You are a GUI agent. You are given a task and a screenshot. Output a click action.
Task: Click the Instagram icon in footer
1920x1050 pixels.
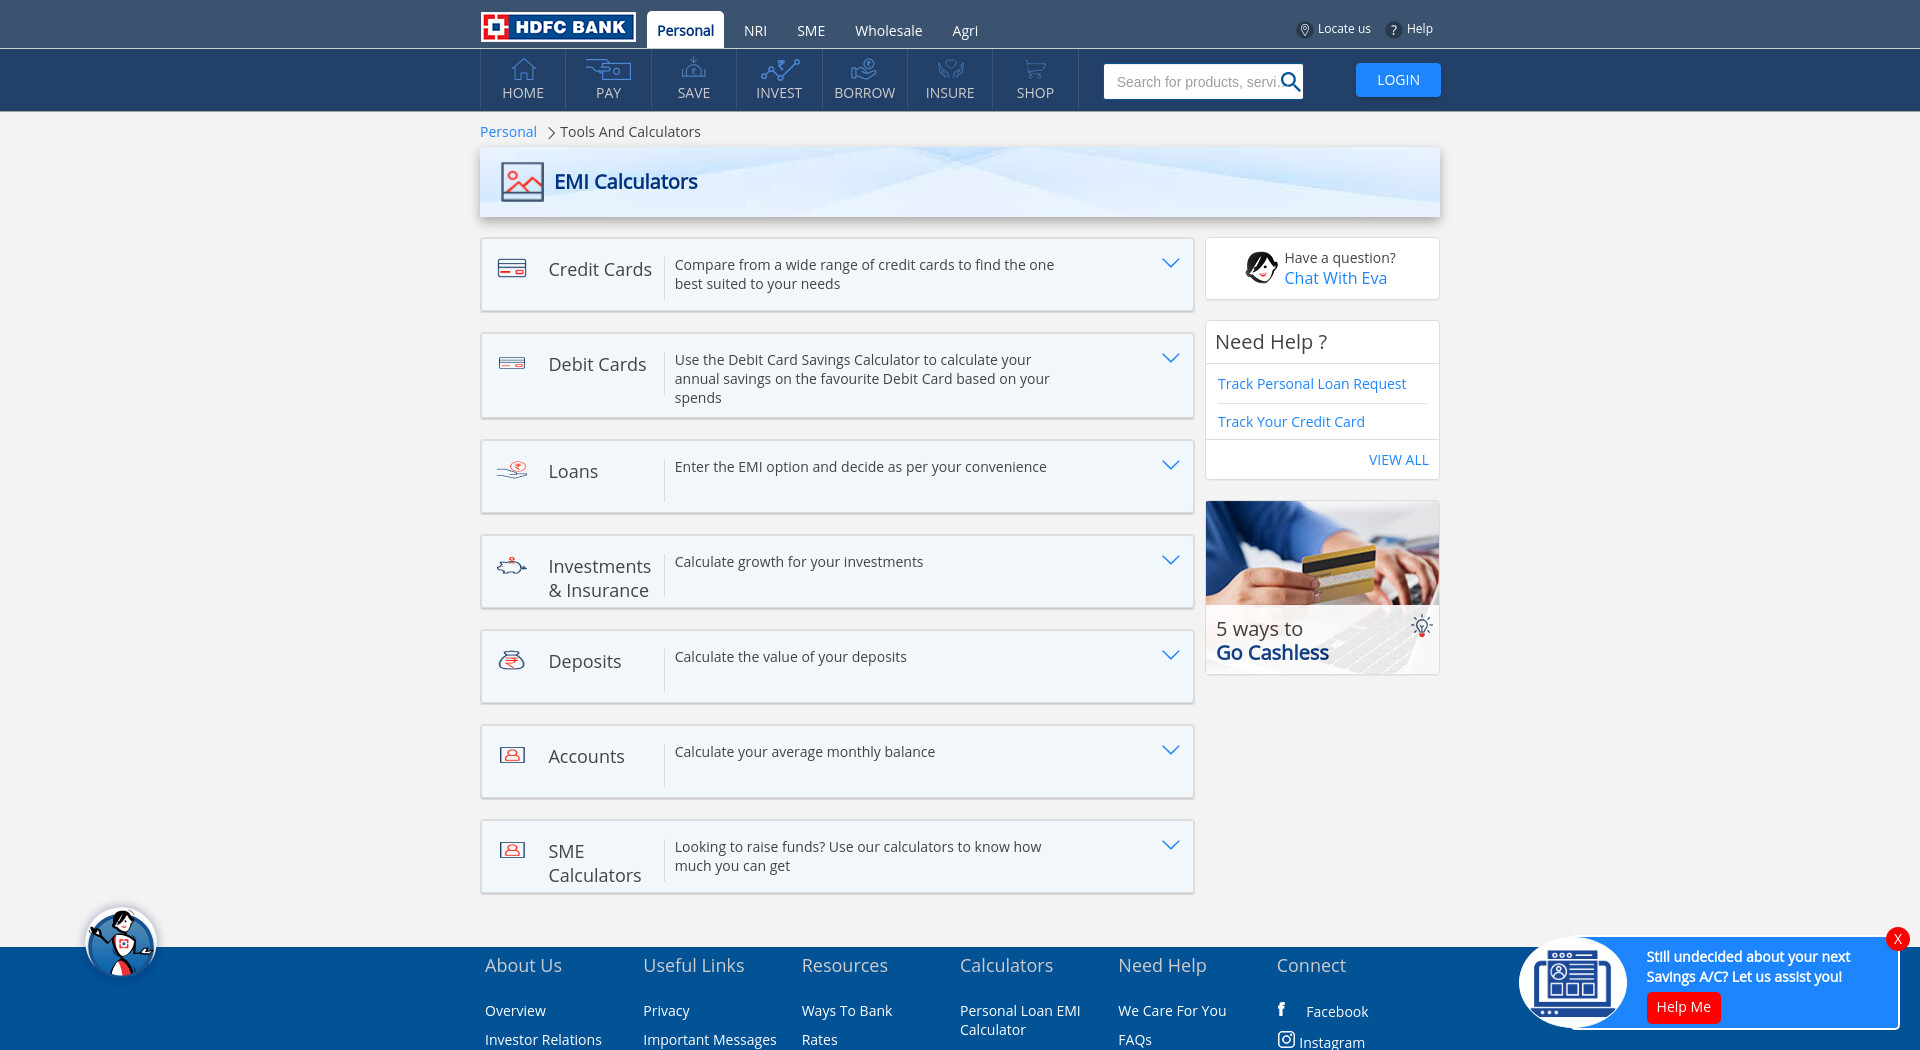[1286, 1040]
